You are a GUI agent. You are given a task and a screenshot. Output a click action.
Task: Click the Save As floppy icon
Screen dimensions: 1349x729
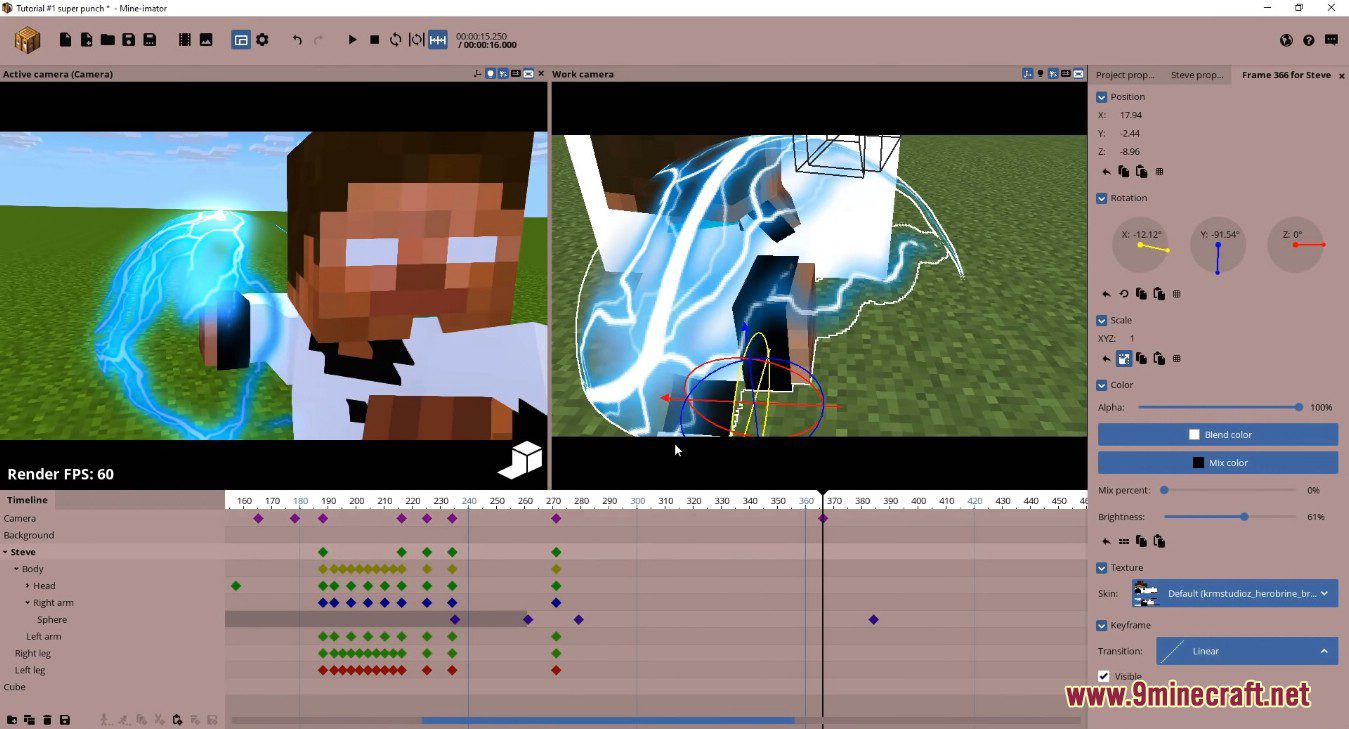(149, 40)
